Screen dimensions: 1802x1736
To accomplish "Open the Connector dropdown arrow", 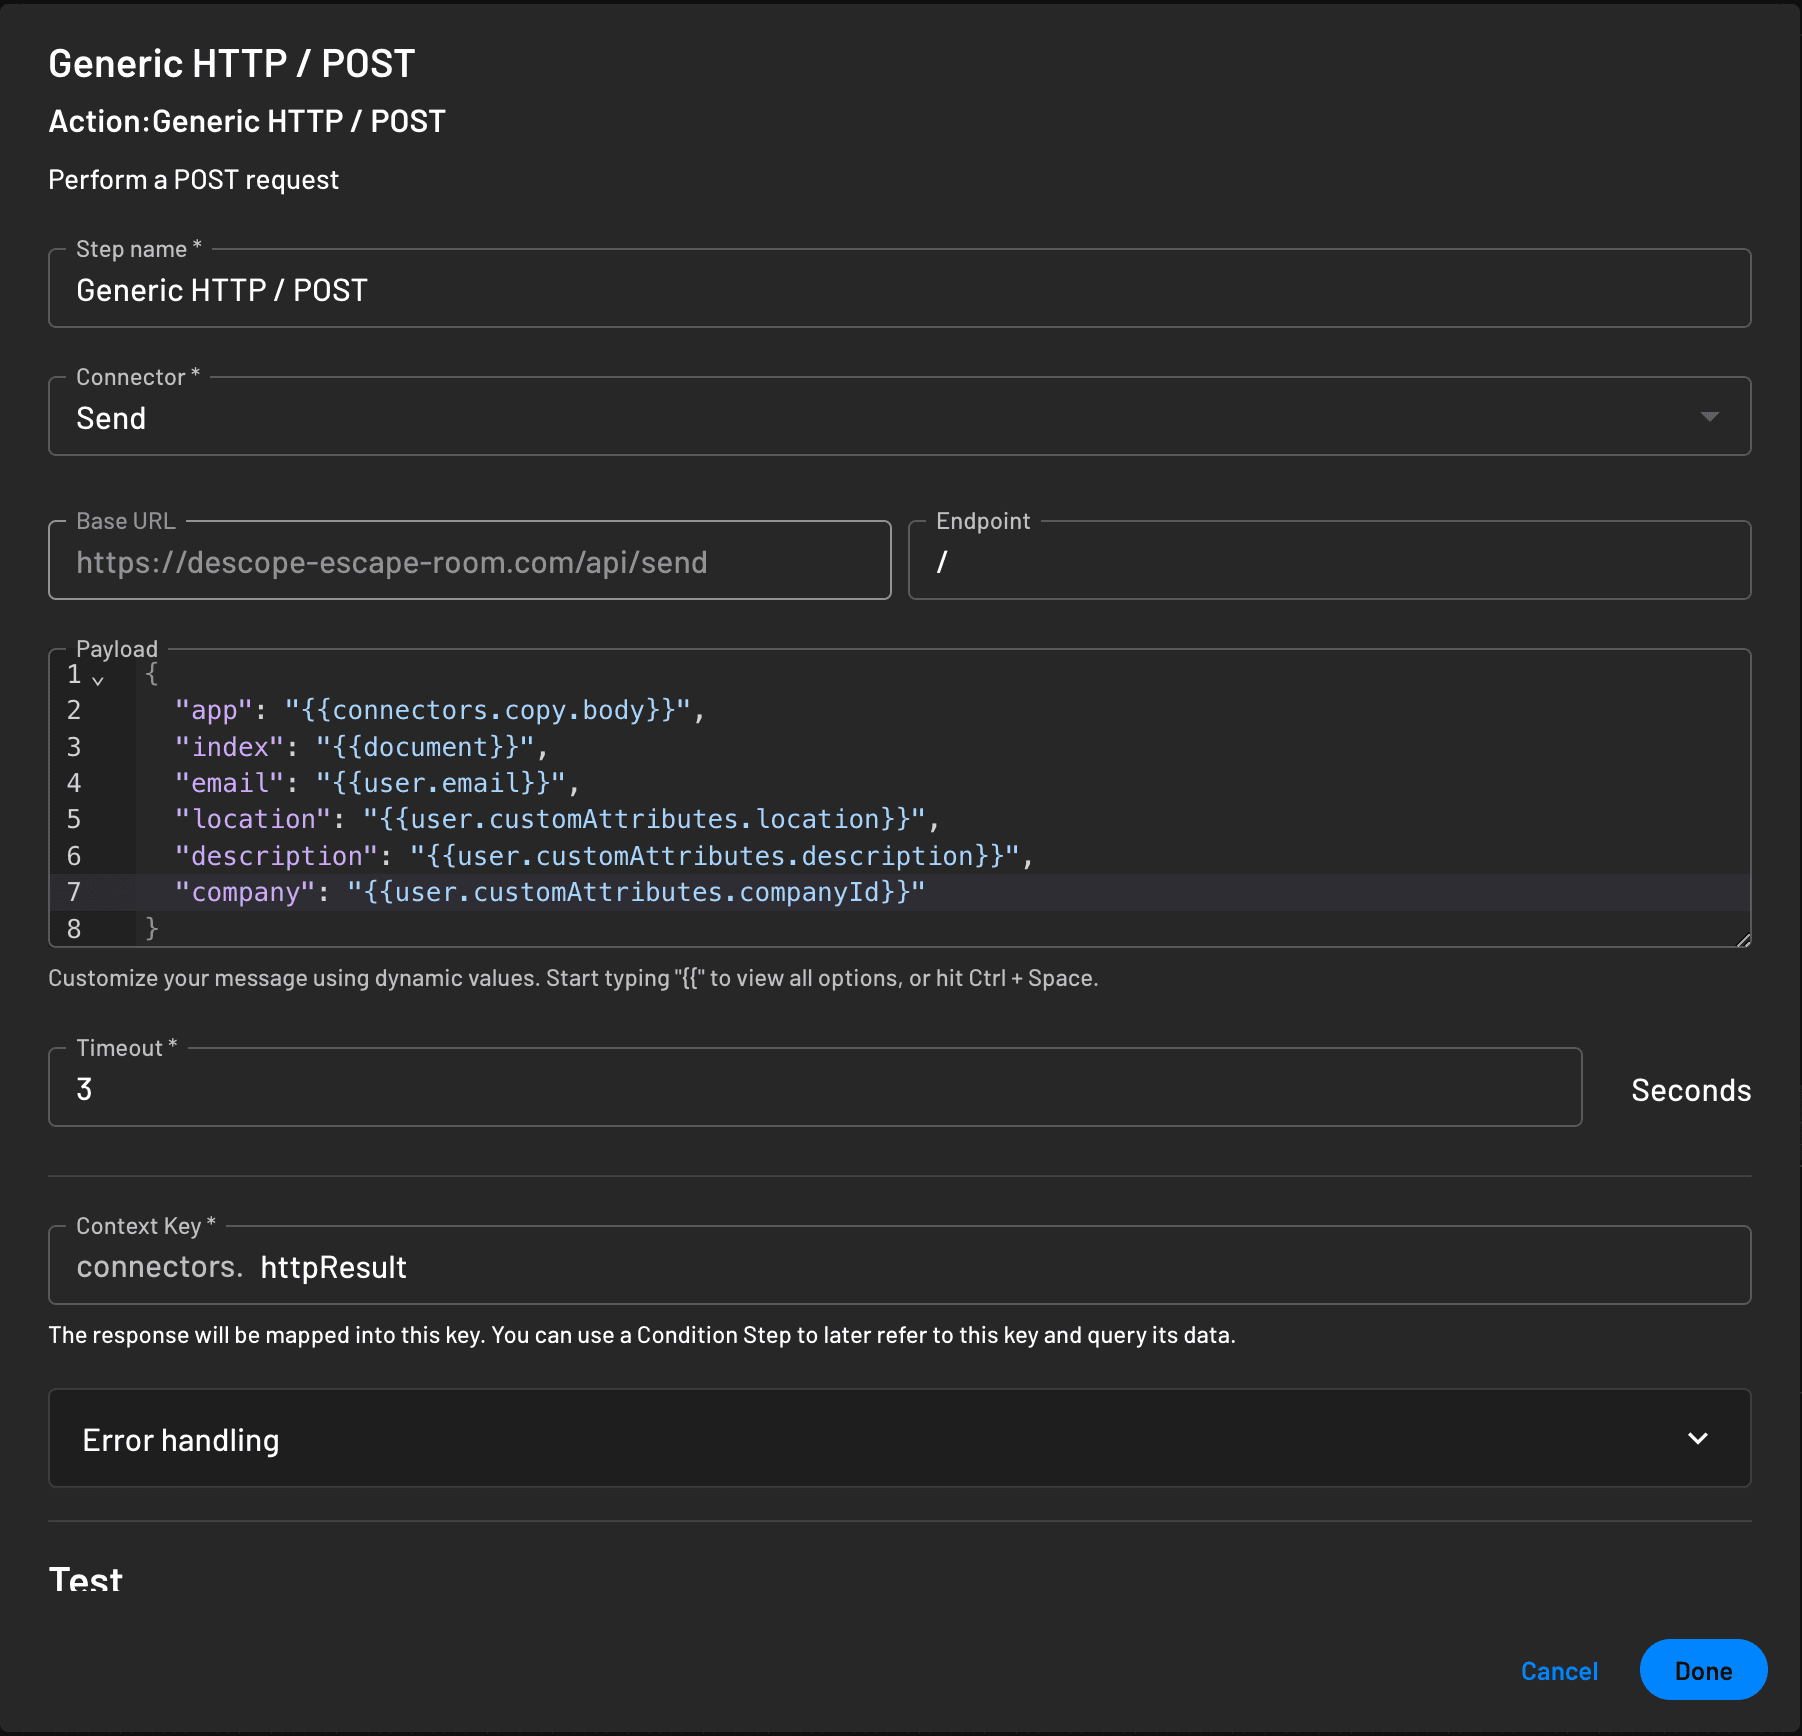I will pyautogui.click(x=1709, y=417).
